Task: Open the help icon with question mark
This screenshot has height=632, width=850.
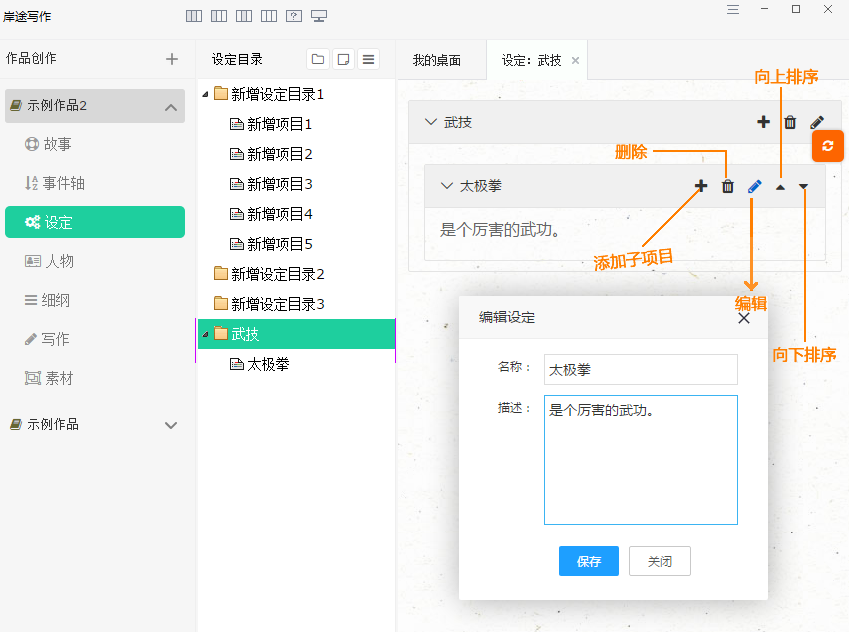Action: [294, 16]
